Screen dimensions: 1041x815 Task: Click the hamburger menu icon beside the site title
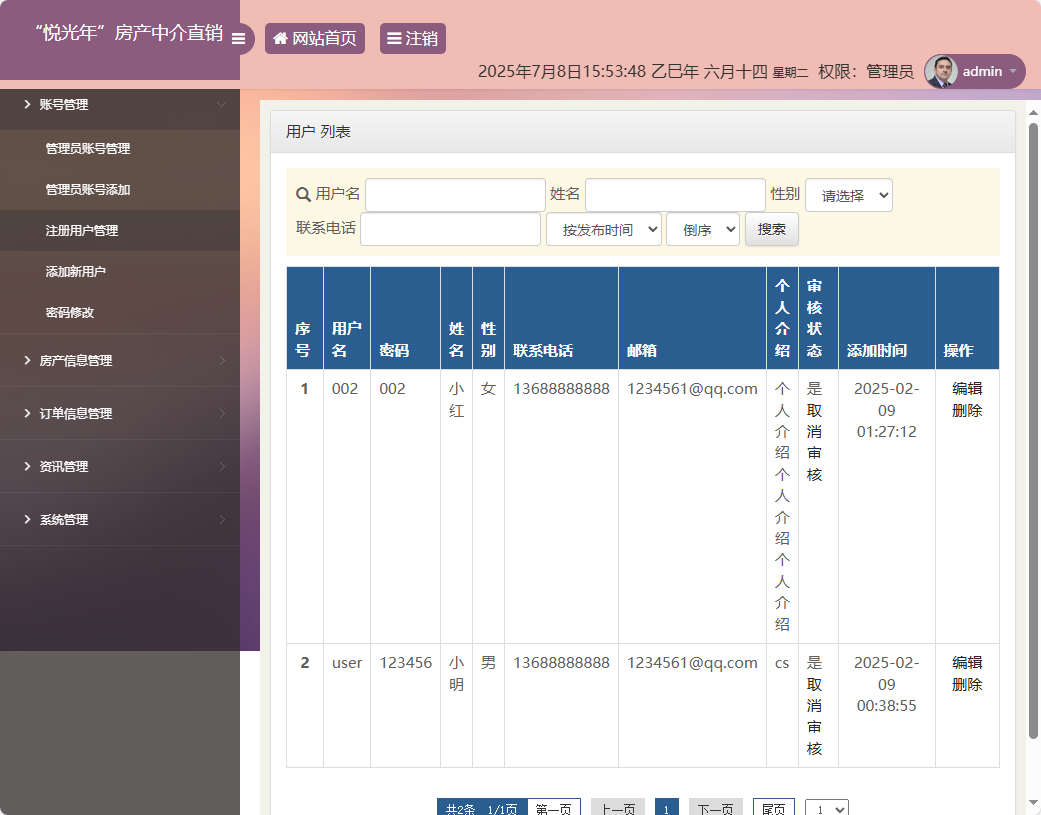coord(238,39)
